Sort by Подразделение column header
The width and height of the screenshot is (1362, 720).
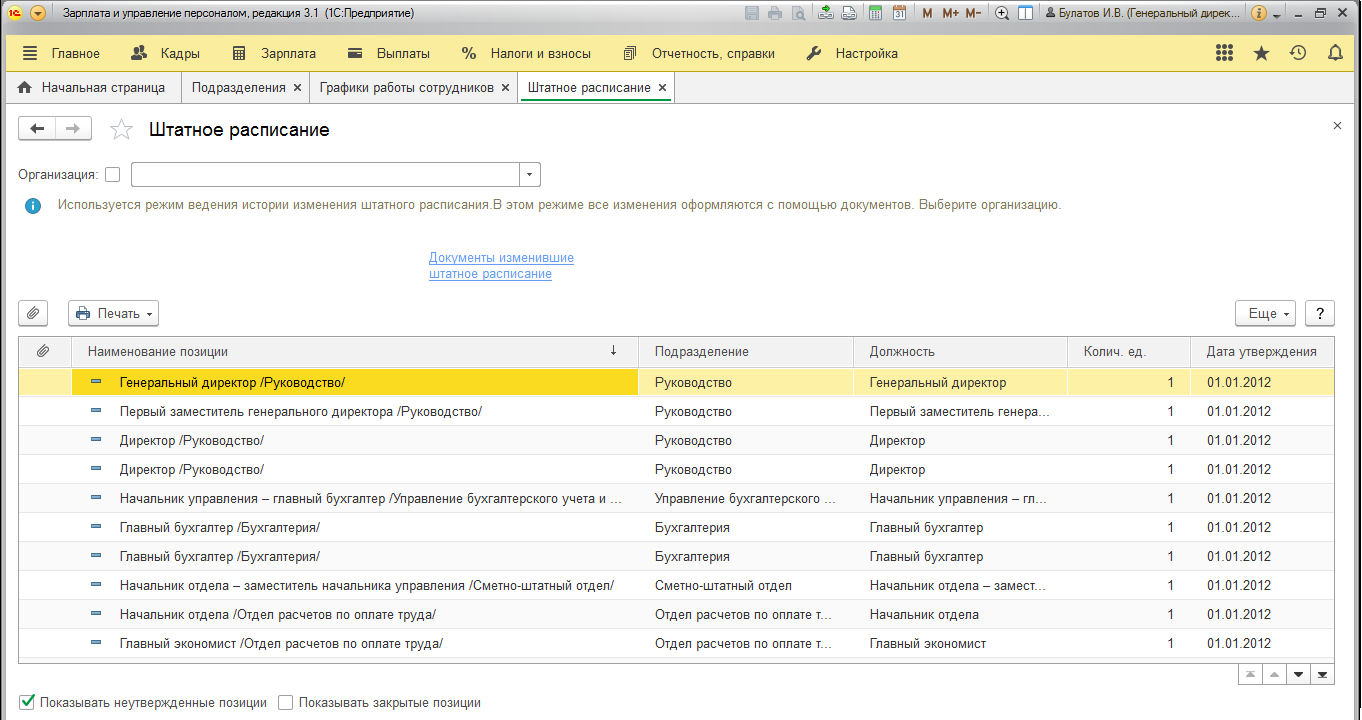tap(746, 352)
